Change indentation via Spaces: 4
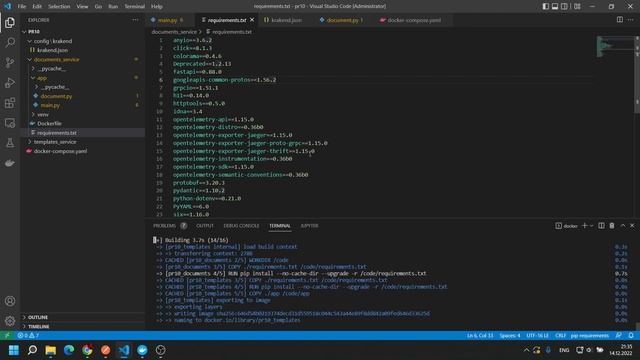This screenshot has height=360, width=640. coord(510,336)
